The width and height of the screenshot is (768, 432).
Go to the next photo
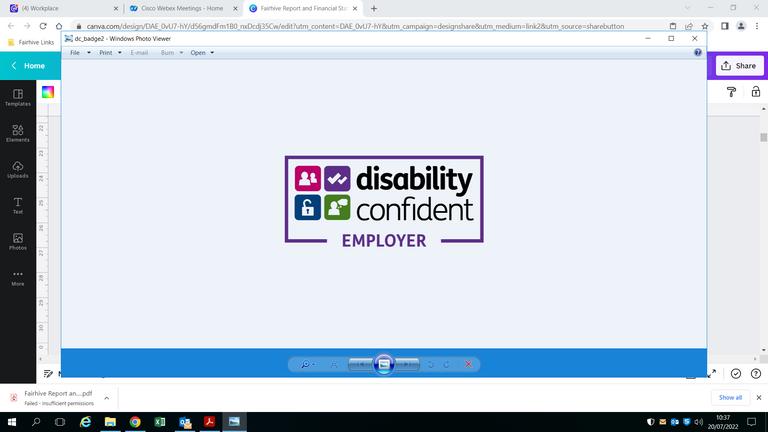point(407,364)
